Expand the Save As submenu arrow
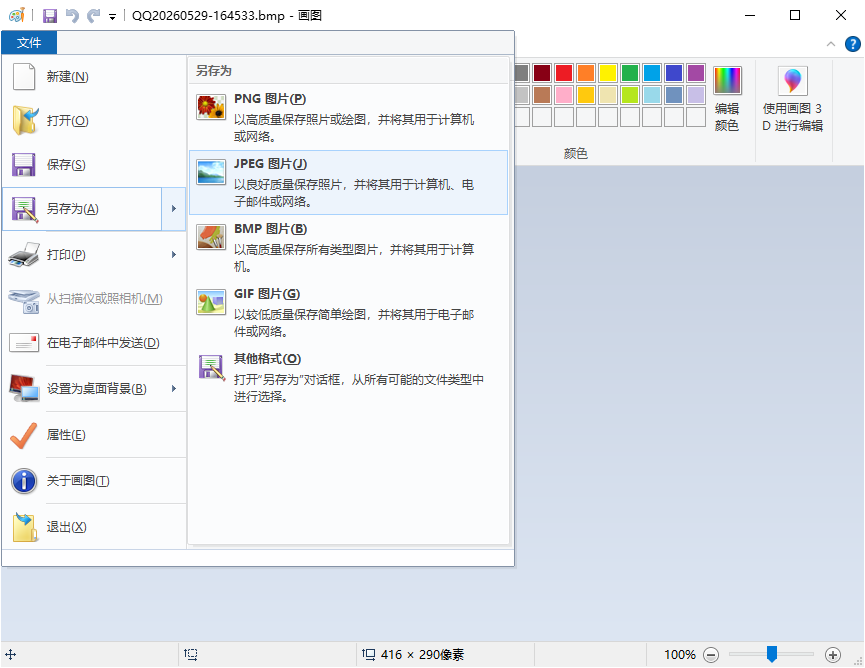Screen dimensions: 865x668 (x=174, y=209)
